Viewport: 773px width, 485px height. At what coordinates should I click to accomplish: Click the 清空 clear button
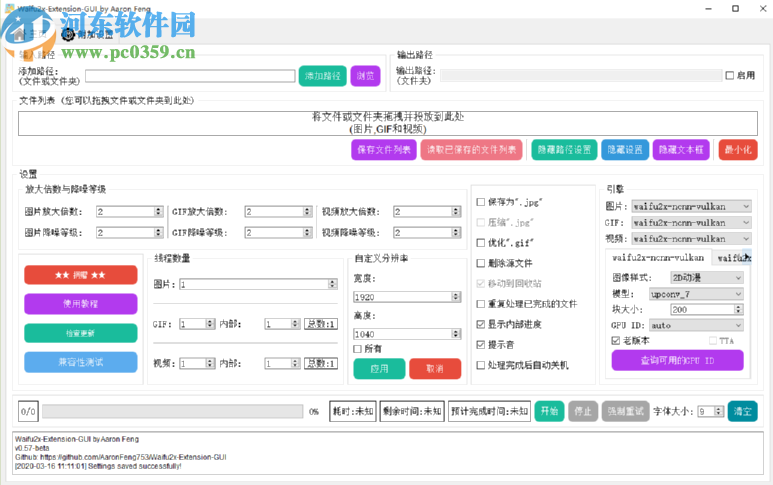click(742, 411)
